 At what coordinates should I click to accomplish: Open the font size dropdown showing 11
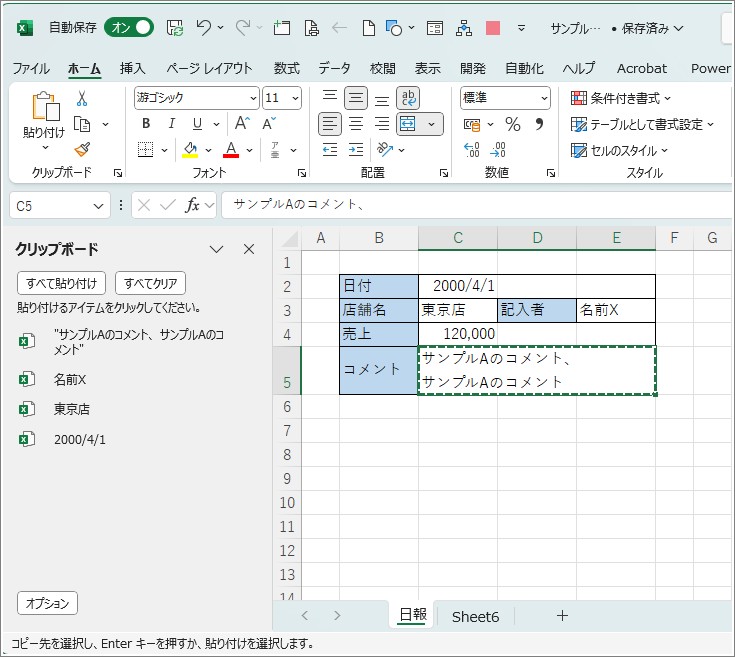tap(295, 98)
